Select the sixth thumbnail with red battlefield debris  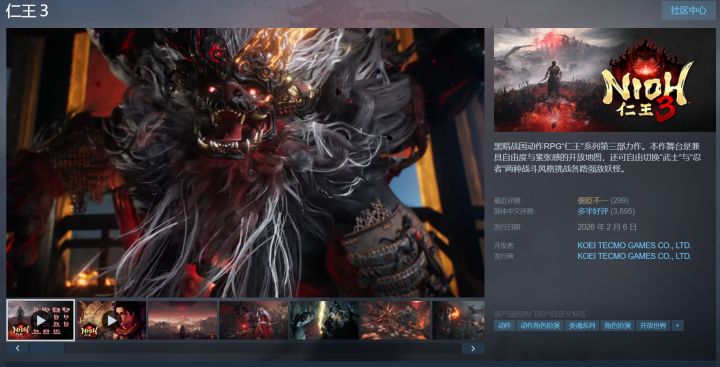(x=396, y=320)
